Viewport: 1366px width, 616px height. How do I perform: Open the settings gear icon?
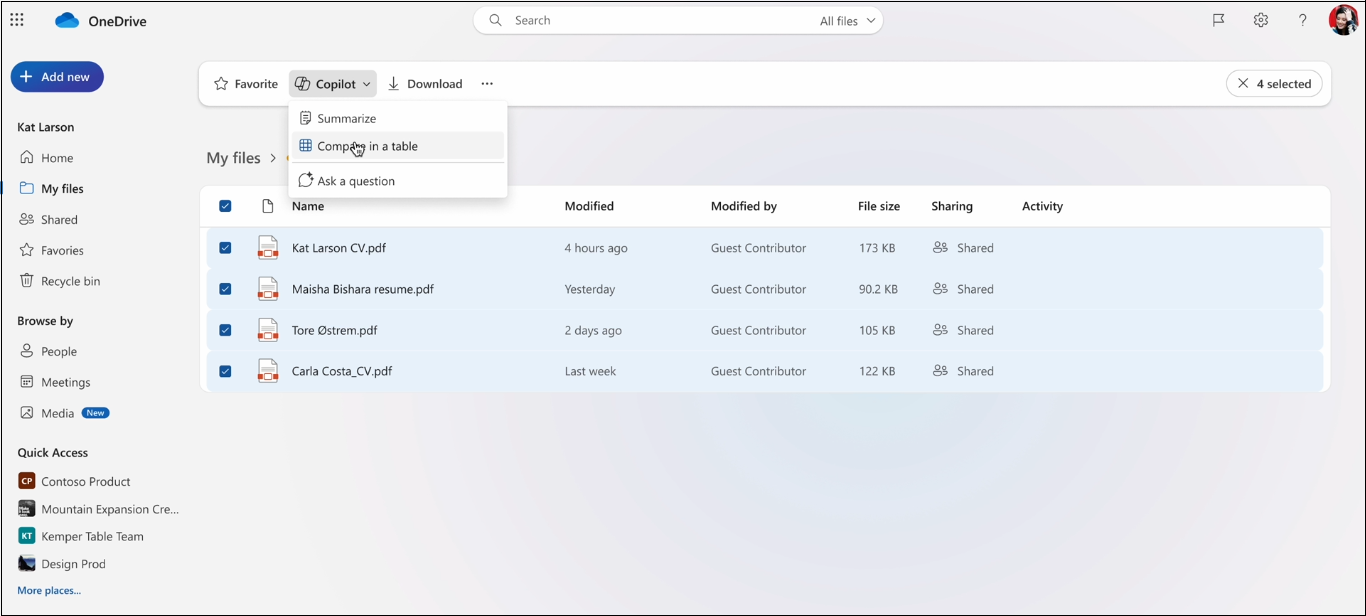pyautogui.click(x=1260, y=20)
